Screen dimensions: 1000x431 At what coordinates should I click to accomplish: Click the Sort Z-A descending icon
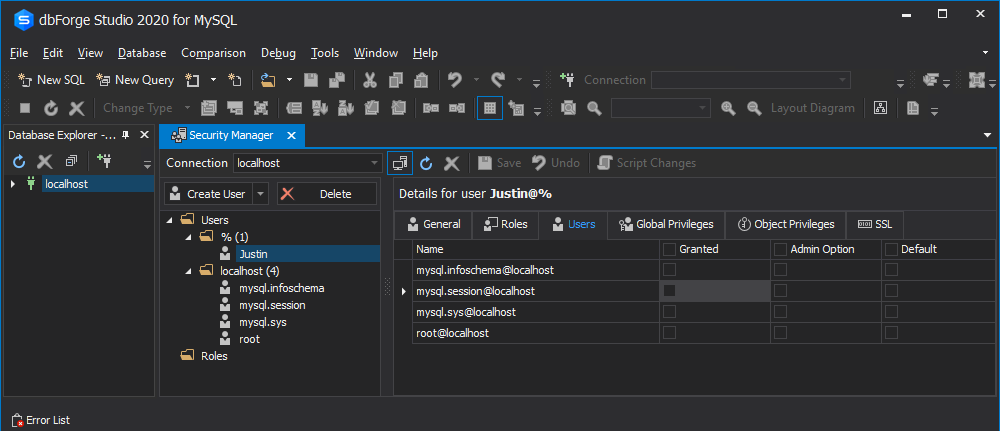tap(346, 108)
